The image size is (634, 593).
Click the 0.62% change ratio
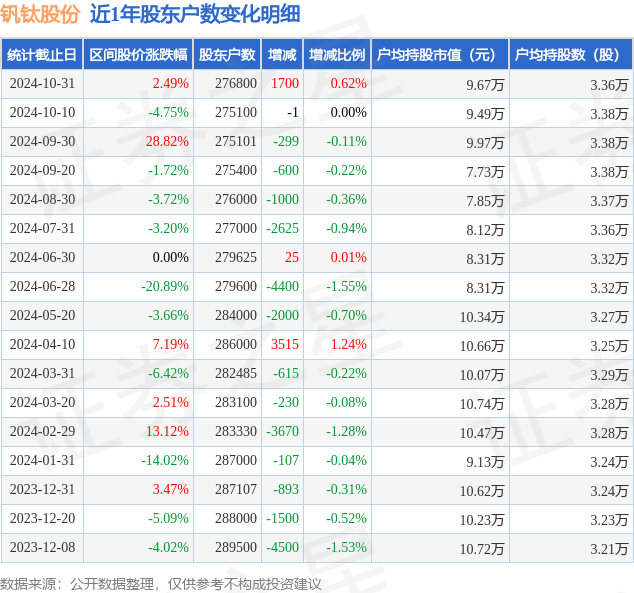point(349,83)
